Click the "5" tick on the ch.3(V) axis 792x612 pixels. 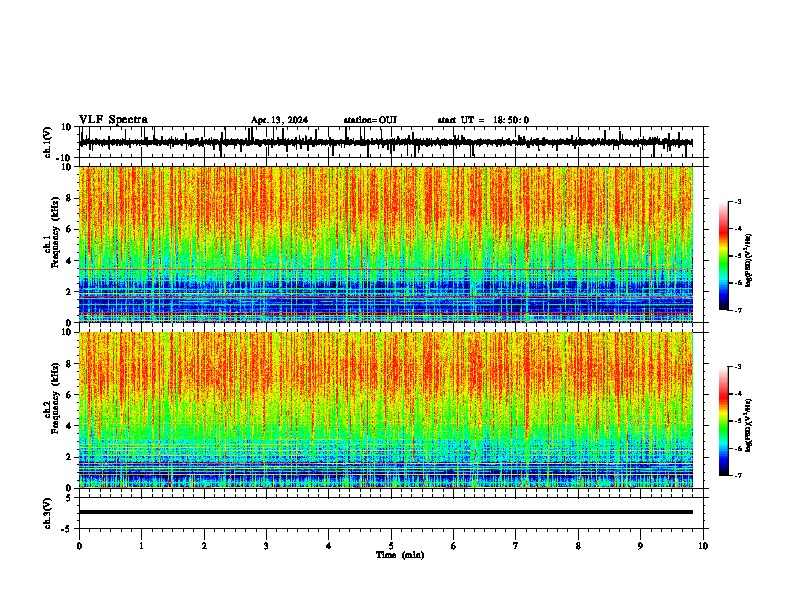coord(70,497)
